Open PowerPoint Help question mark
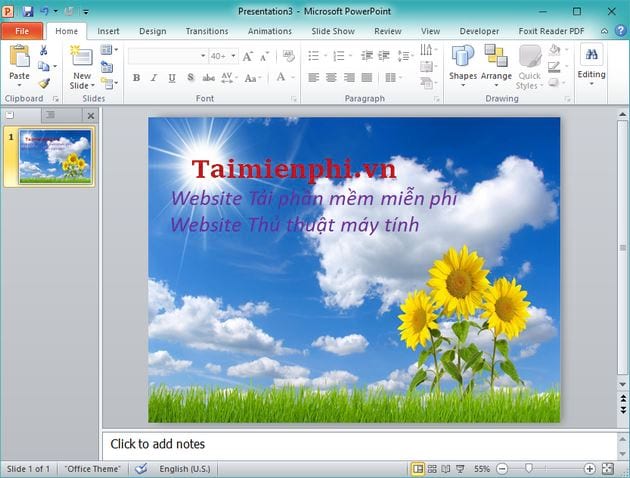 tap(620, 31)
